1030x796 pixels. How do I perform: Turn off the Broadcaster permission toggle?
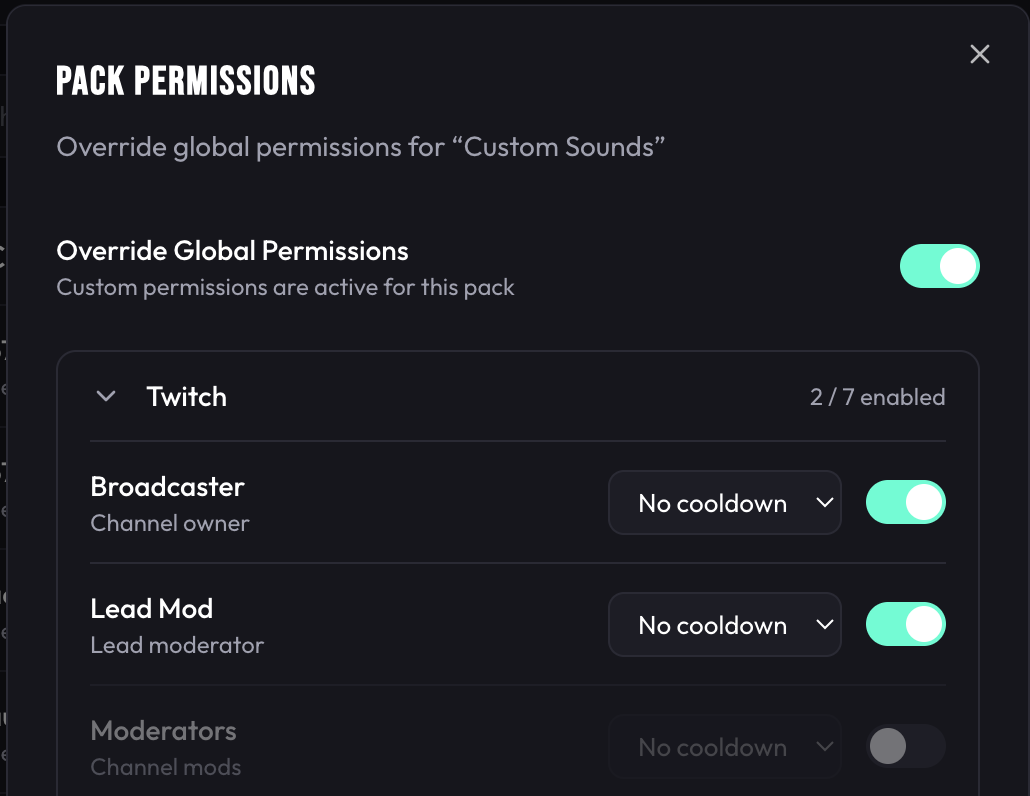pyautogui.click(x=905, y=502)
